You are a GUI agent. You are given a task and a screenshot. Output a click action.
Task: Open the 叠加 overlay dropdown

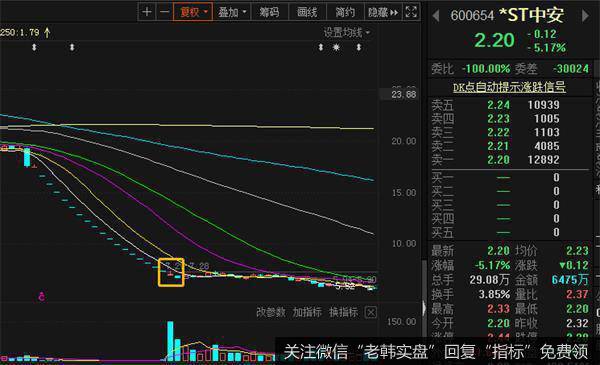pos(232,12)
